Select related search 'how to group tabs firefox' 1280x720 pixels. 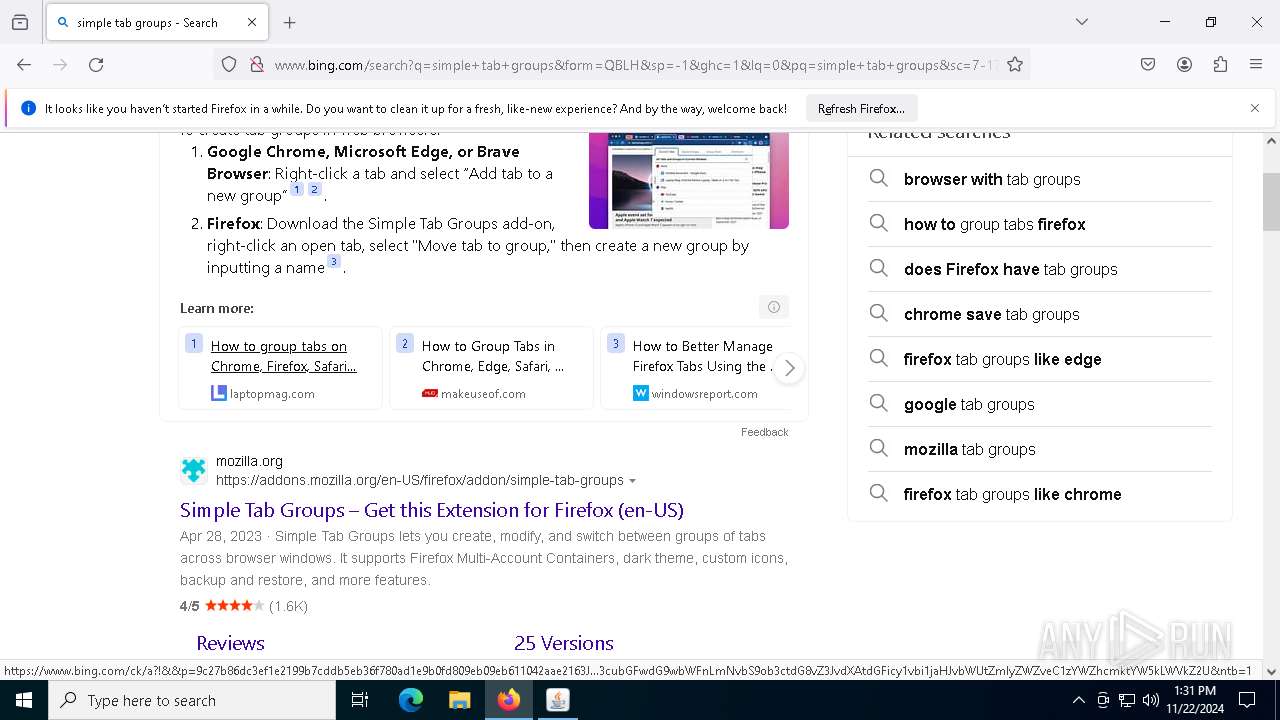coord(1040,224)
